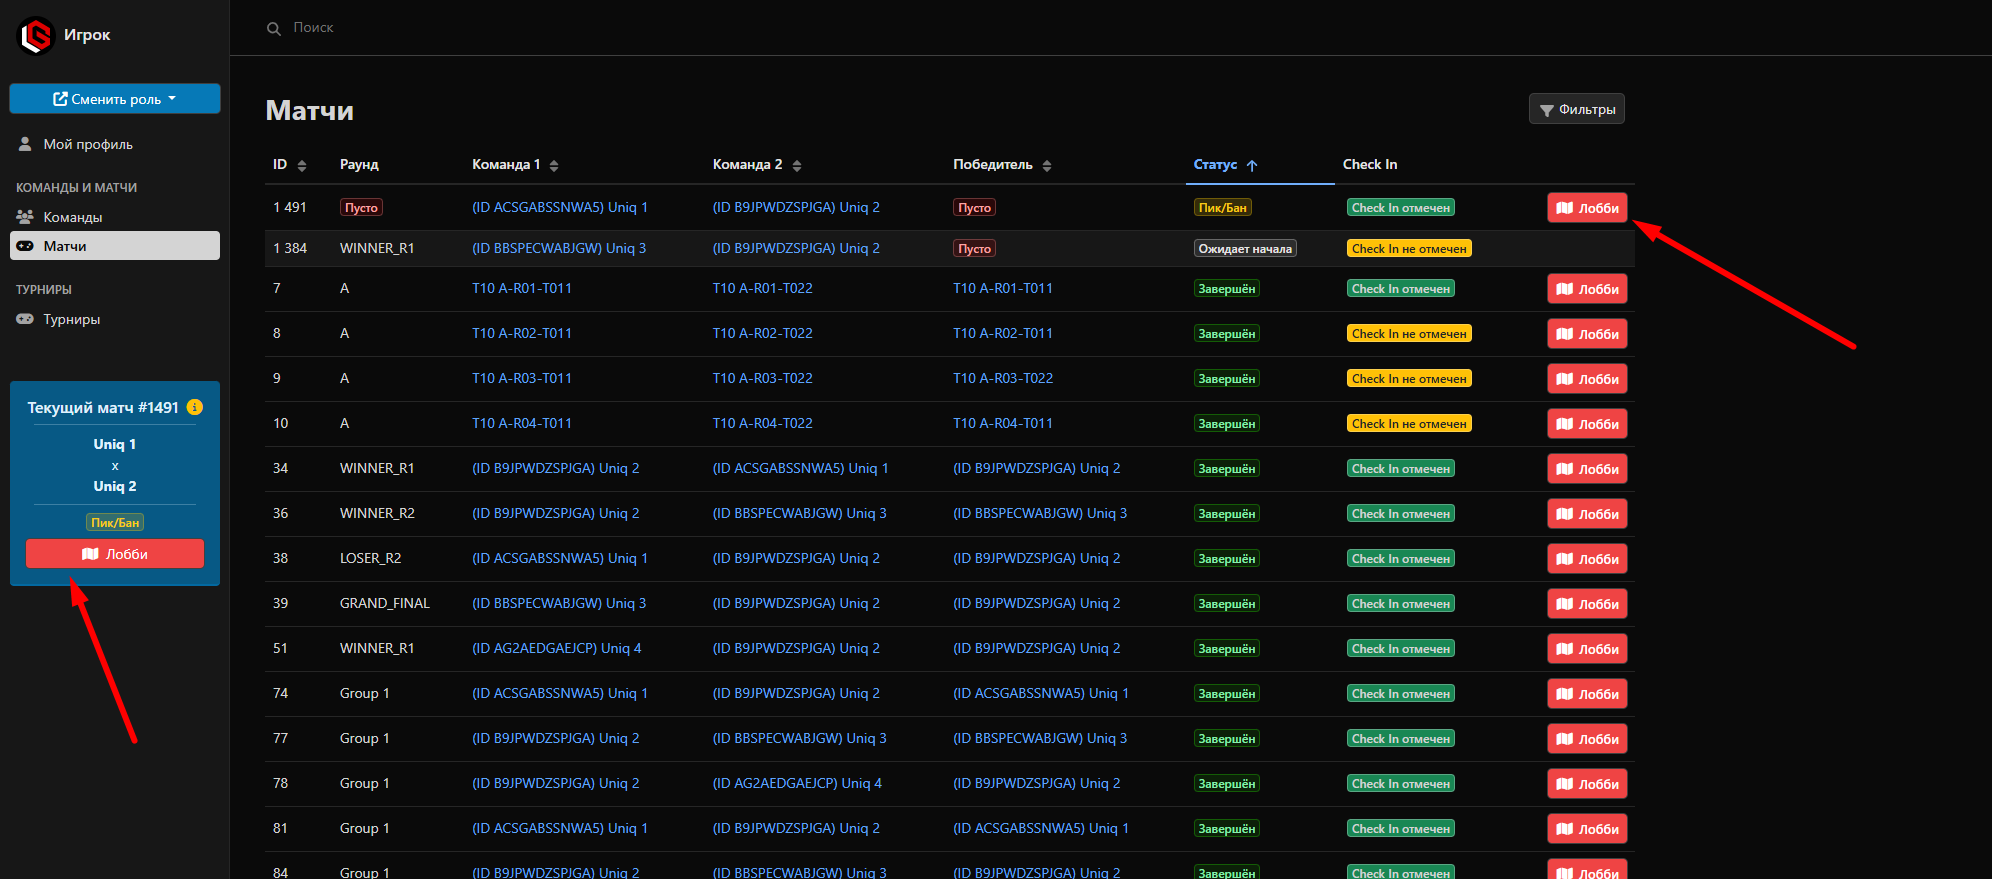
Task: Open Мой профиль in sidebar
Action: click(x=87, y=144)
